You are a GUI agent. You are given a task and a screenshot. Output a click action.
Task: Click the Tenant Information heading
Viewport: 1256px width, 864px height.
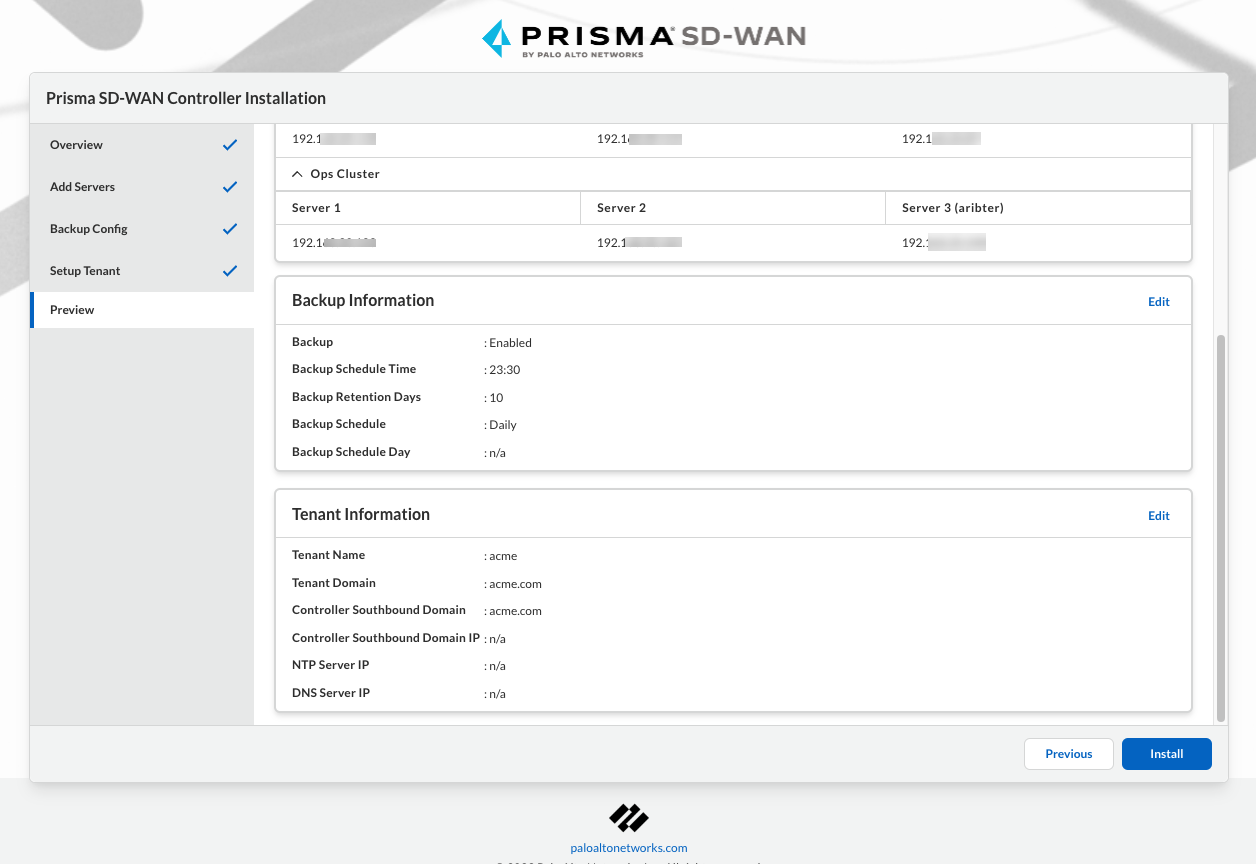coord(361,514)
